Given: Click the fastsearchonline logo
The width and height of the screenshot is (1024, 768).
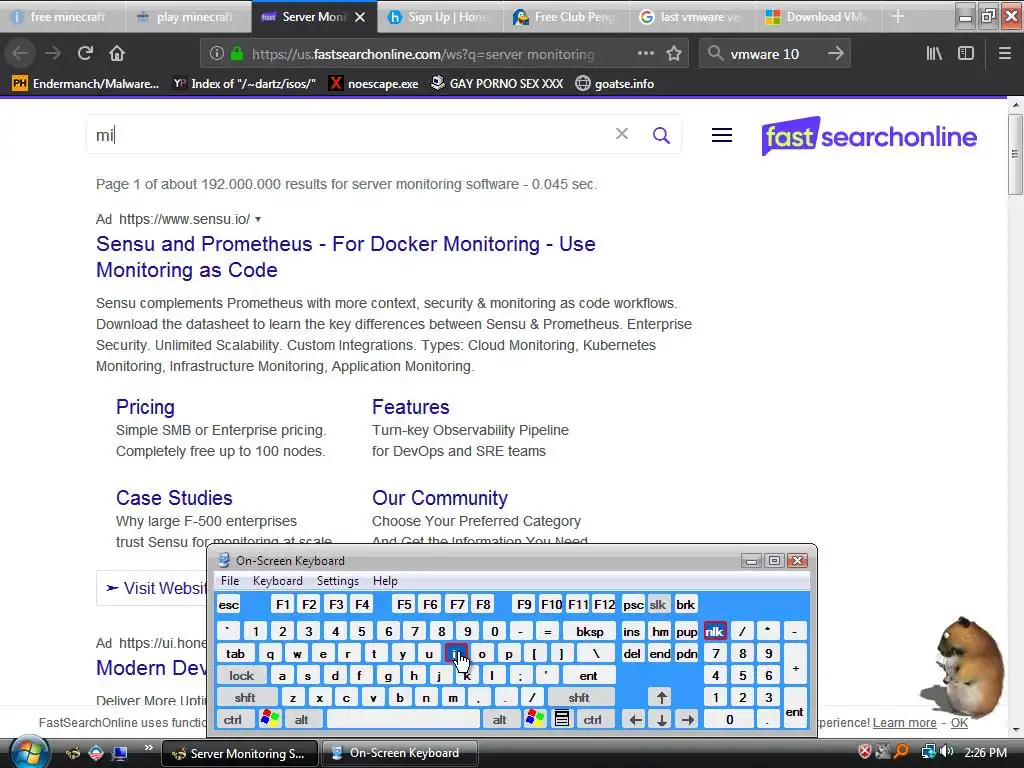Looking at the screenshot, I should click(x=869, y=136).
